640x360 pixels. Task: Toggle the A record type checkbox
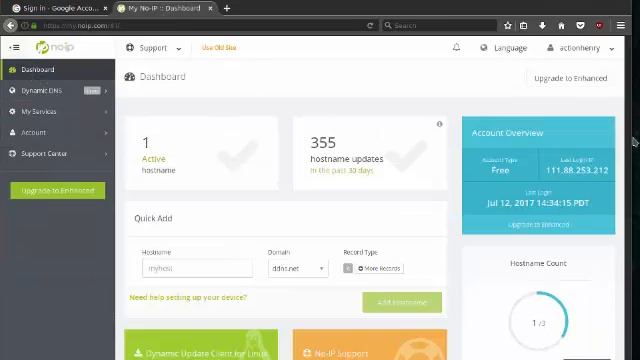click(348, 268)
